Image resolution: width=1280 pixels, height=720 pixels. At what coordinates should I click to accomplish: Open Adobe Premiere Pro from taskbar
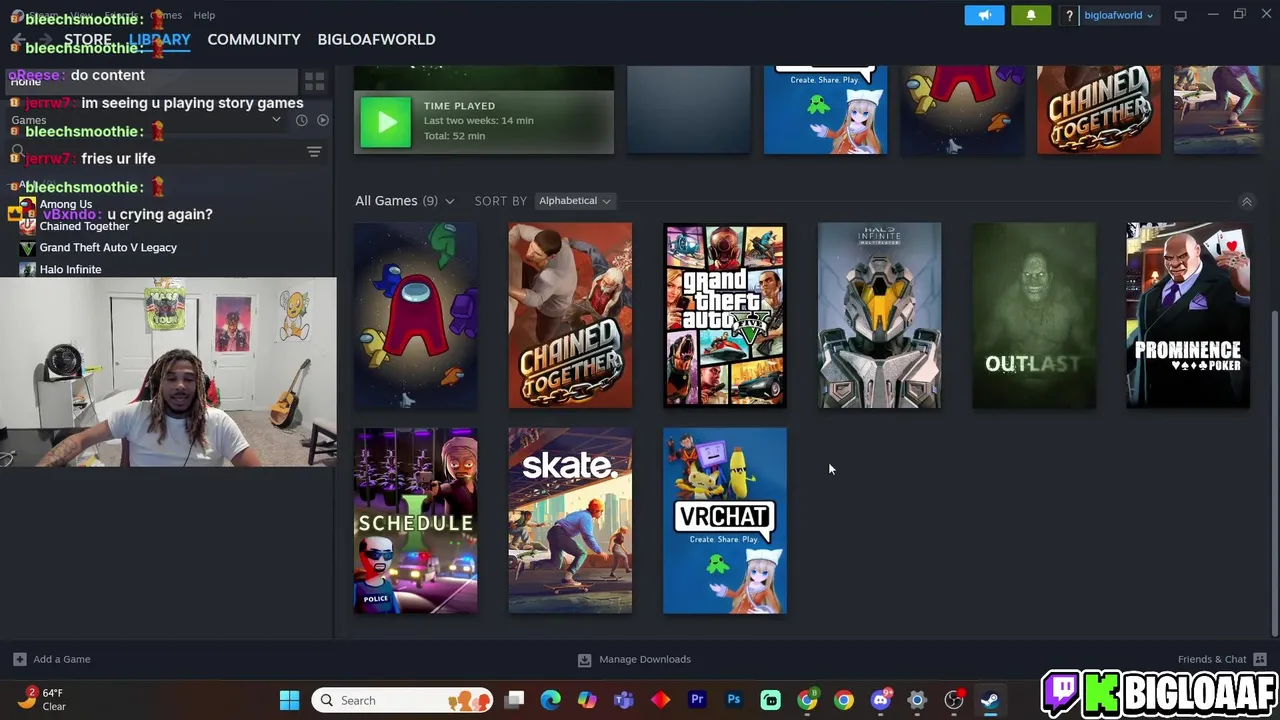click(x=697, y=700)
